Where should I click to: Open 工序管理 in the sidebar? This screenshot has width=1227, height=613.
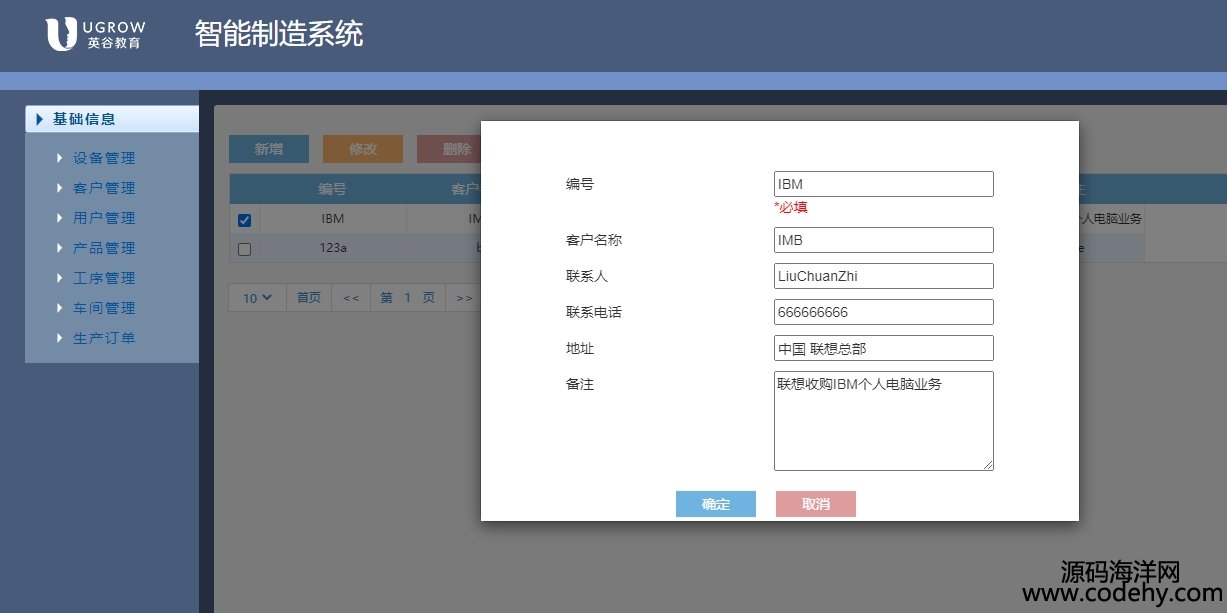click(x=103, y=278)
